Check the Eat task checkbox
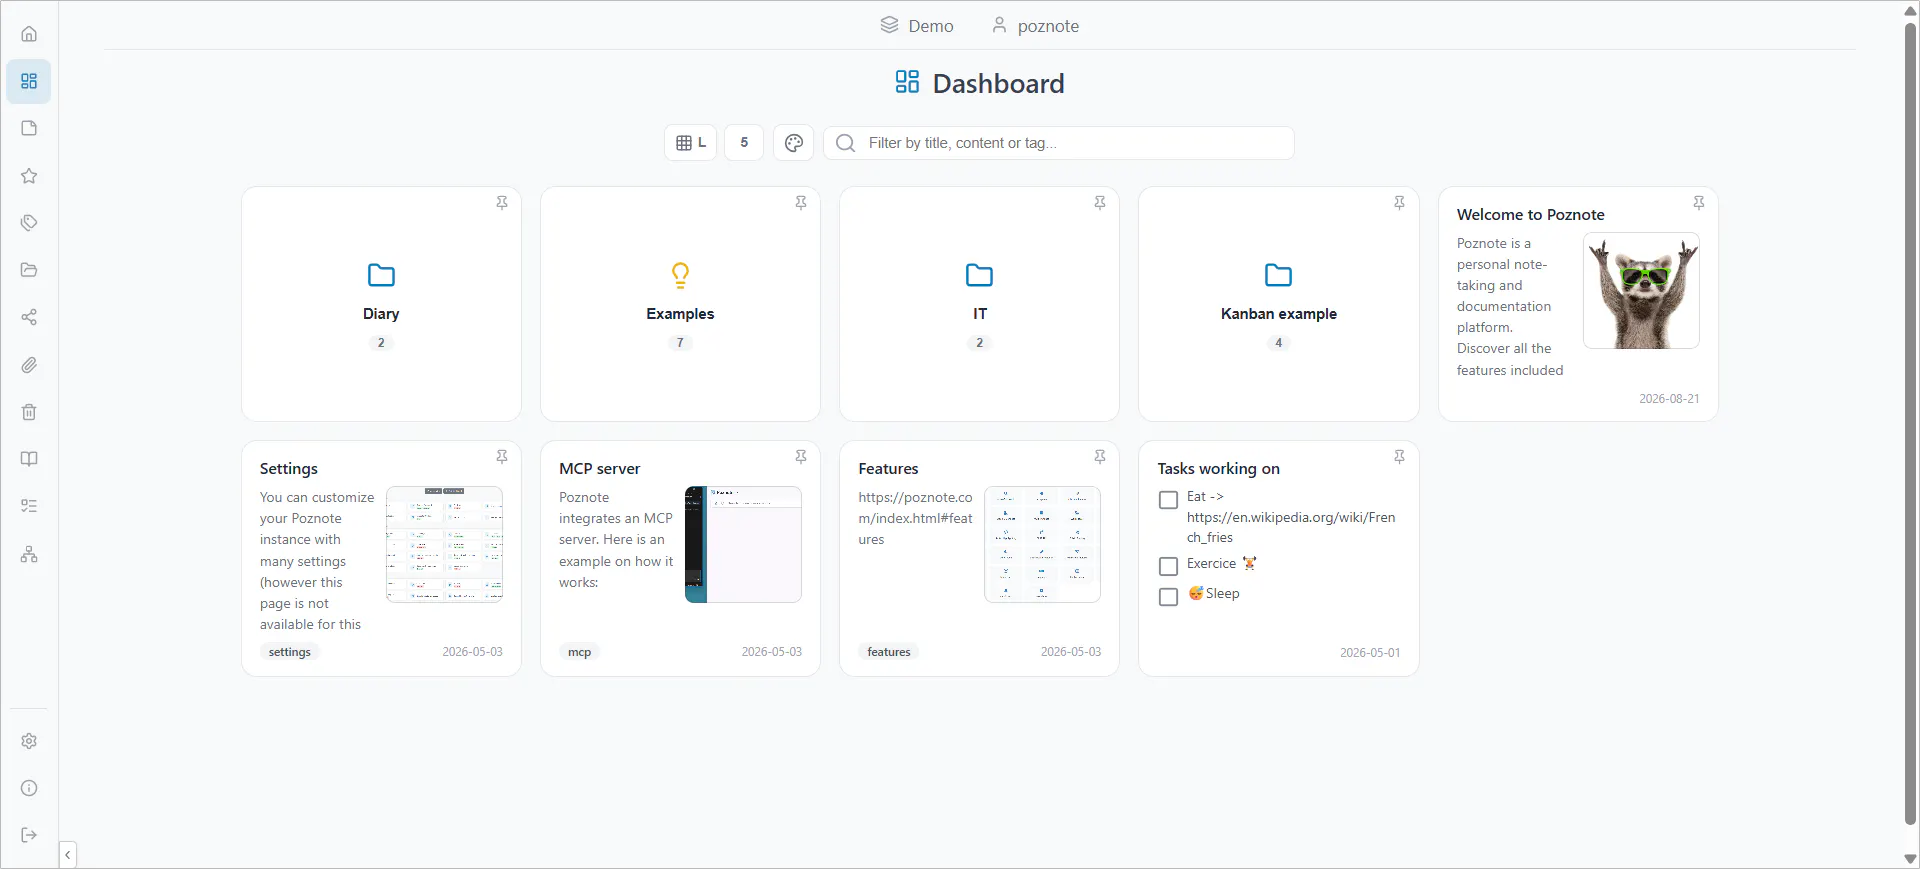Screen dimensions: 1920x869 (x=1168, y=500)
